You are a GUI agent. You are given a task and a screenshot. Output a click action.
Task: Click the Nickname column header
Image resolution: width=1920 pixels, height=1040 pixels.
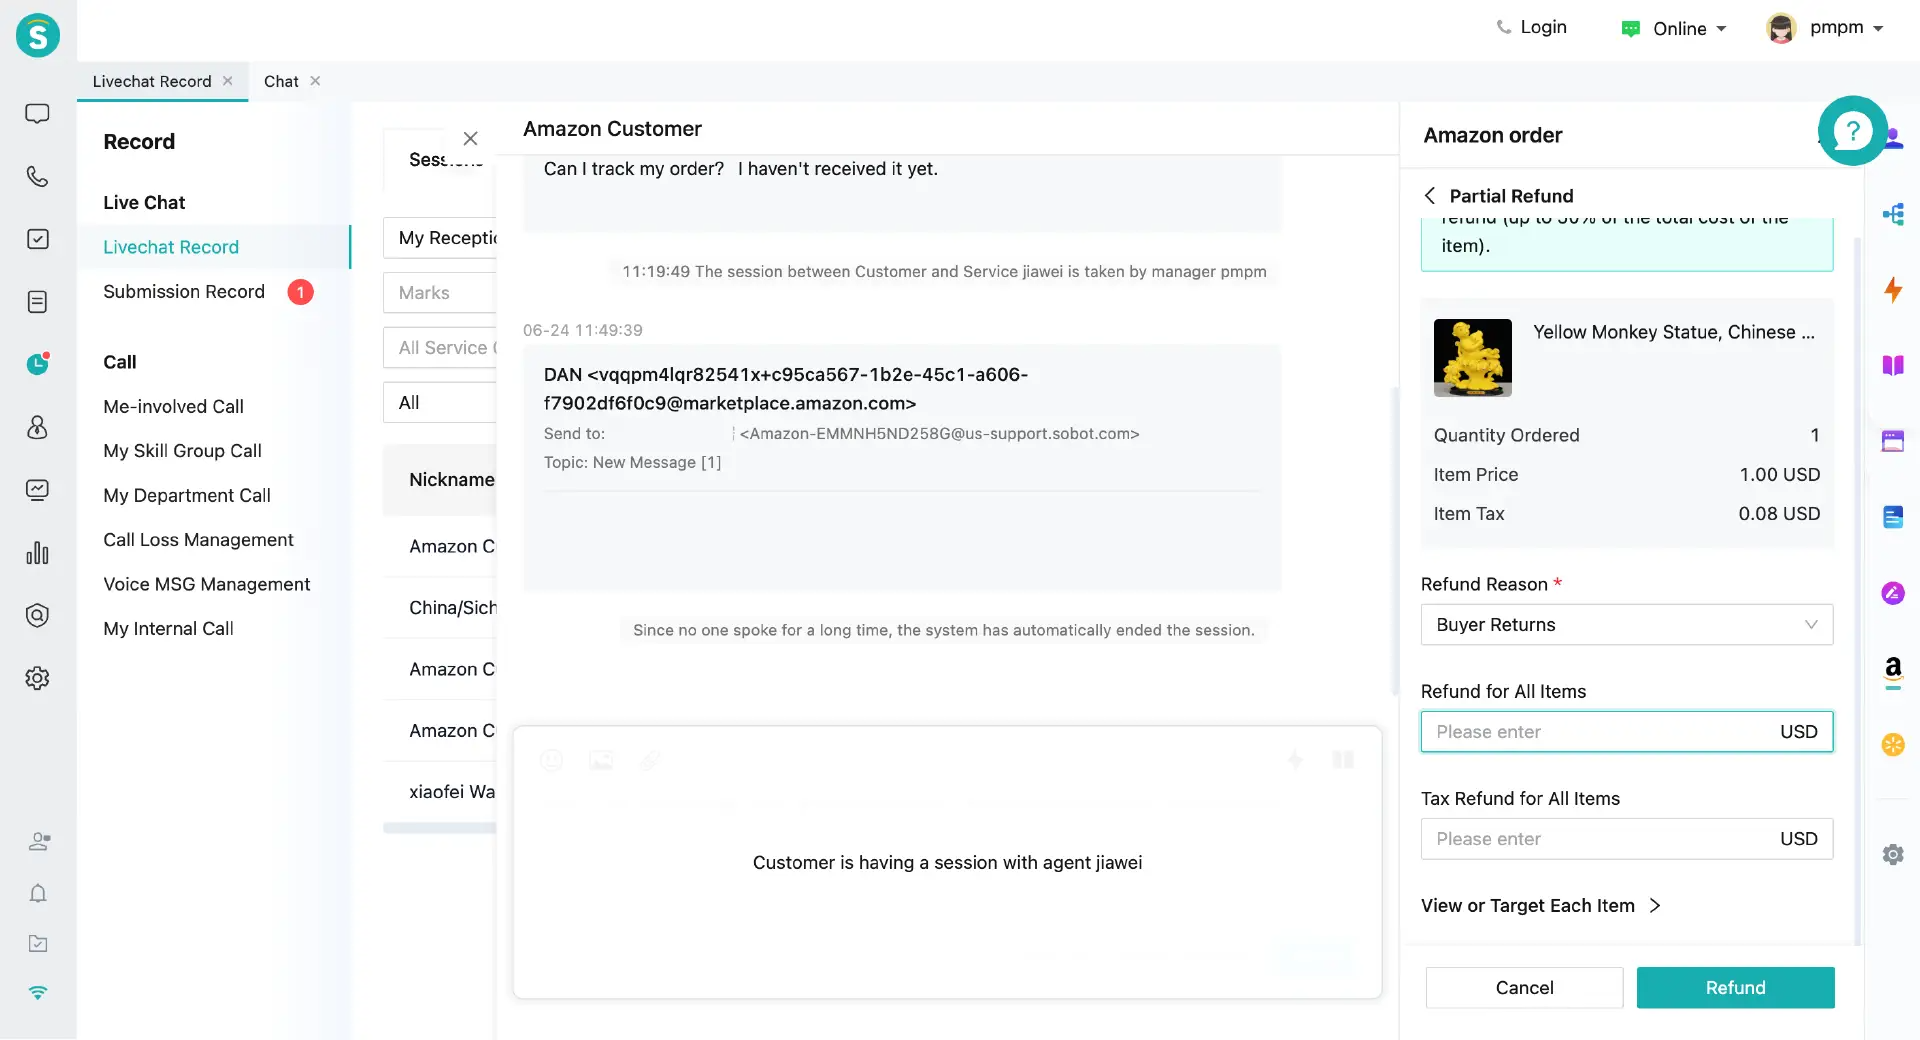pyautogui.click(x=451, y=480)
